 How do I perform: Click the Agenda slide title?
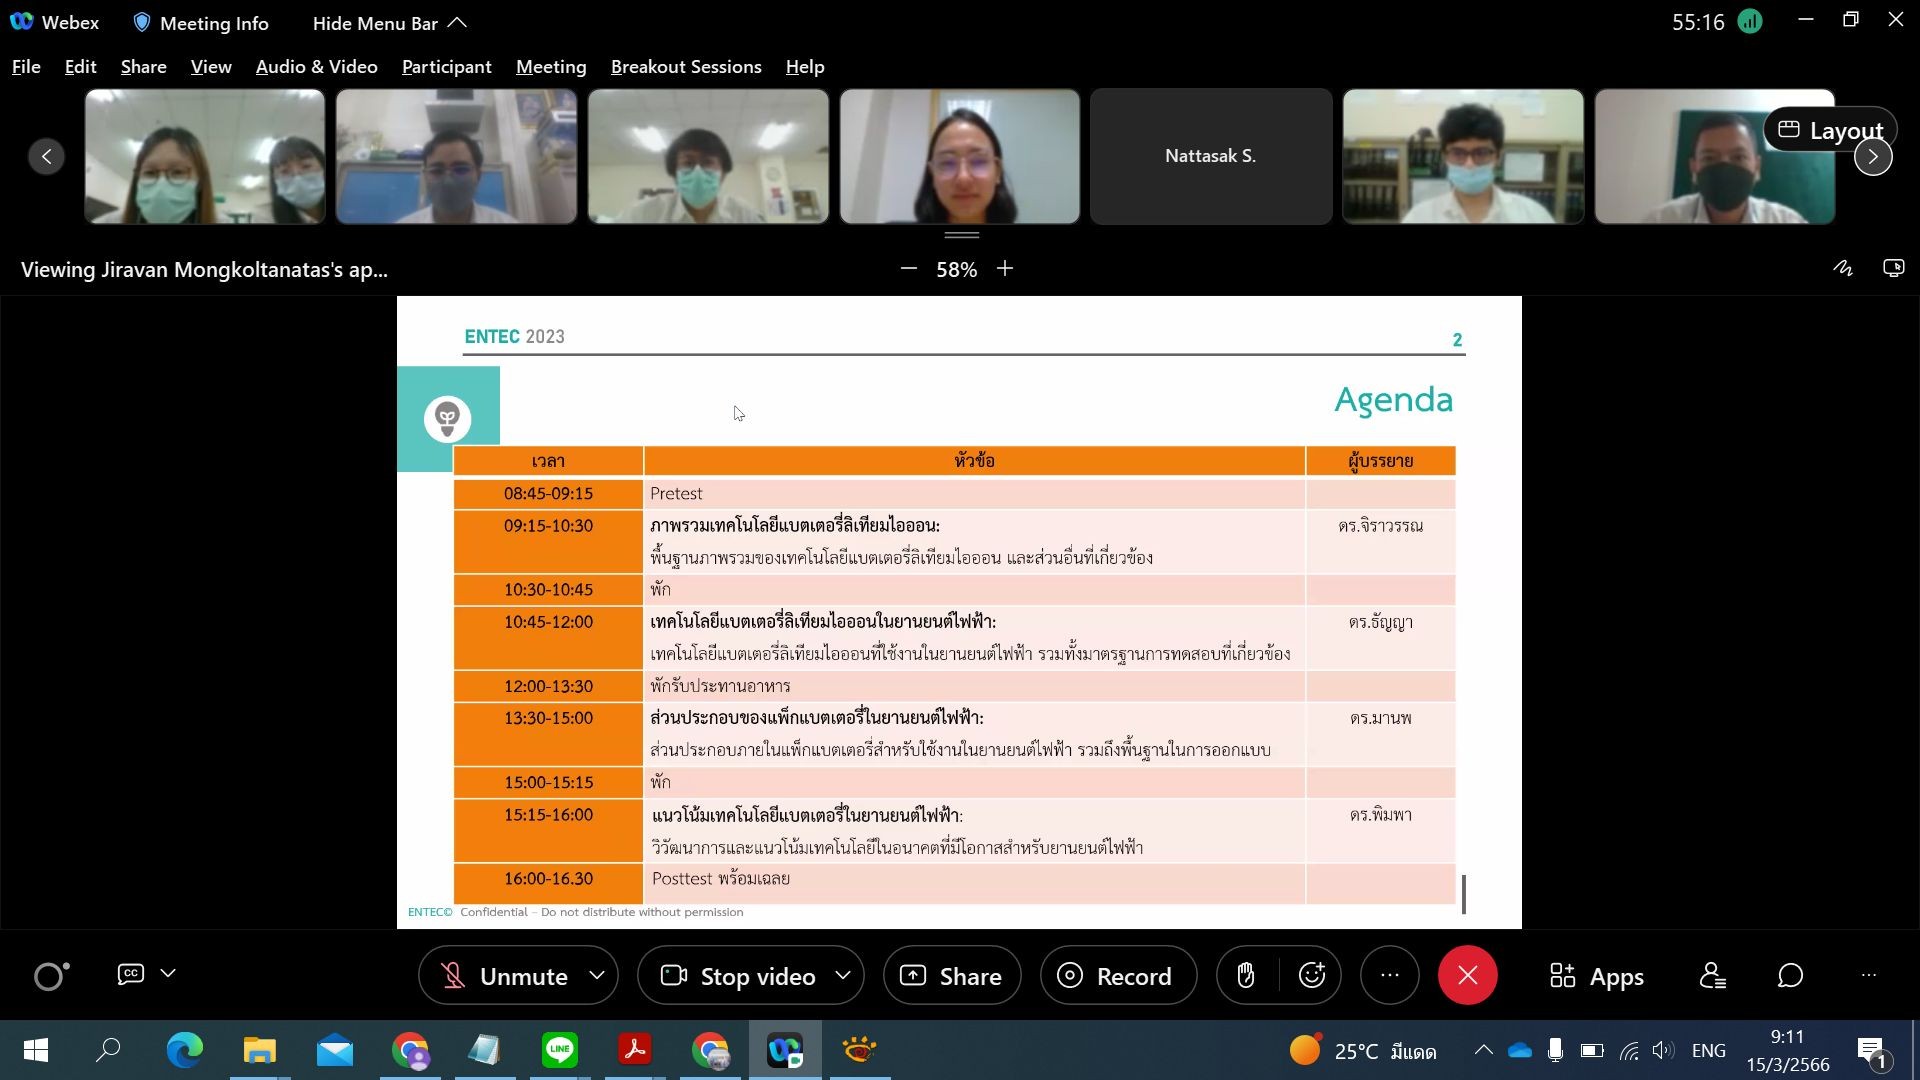[x=1393, y=400]
